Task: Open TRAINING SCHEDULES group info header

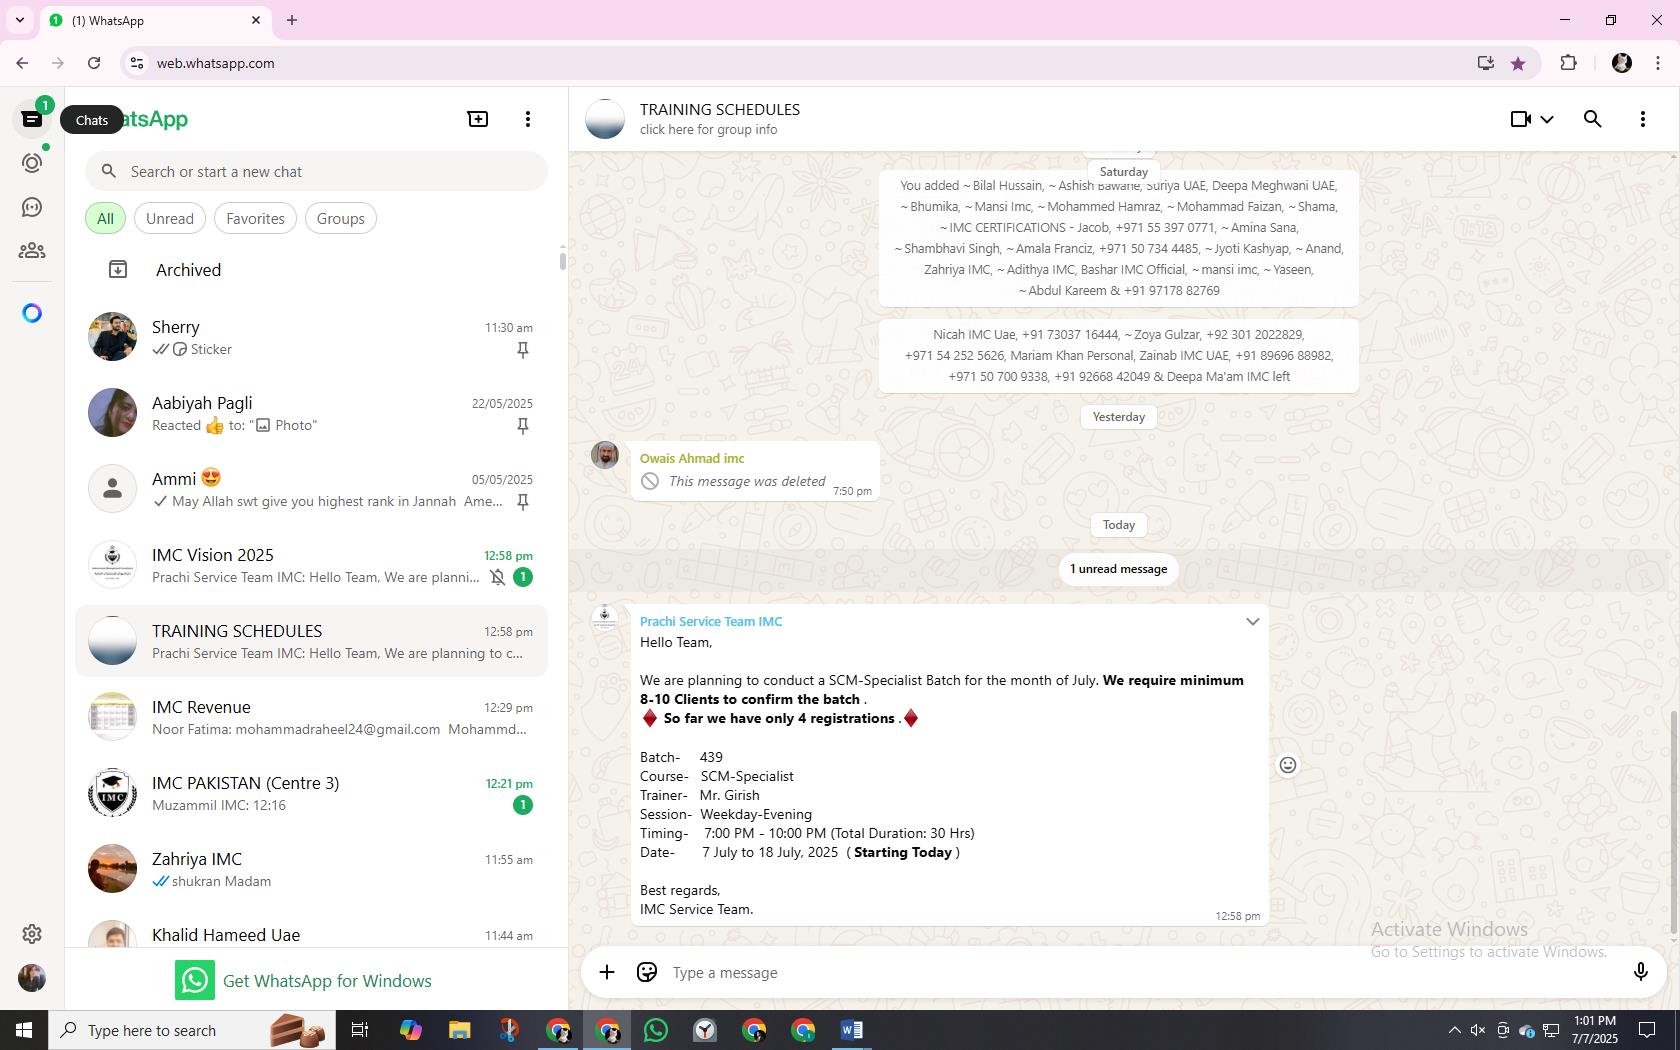Action: pos(720,119)
